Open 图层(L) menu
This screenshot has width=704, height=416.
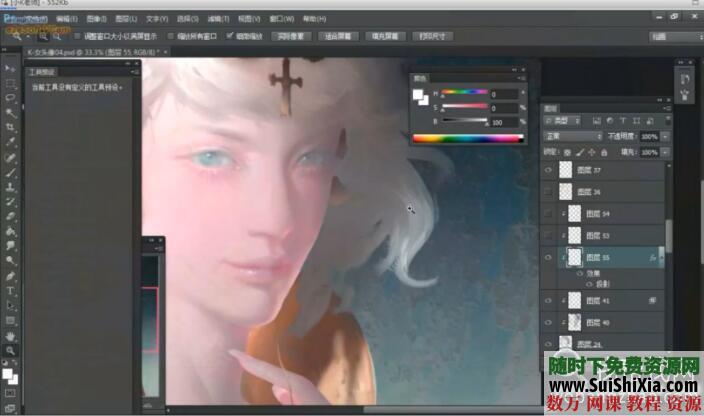[x=126, y=19]
